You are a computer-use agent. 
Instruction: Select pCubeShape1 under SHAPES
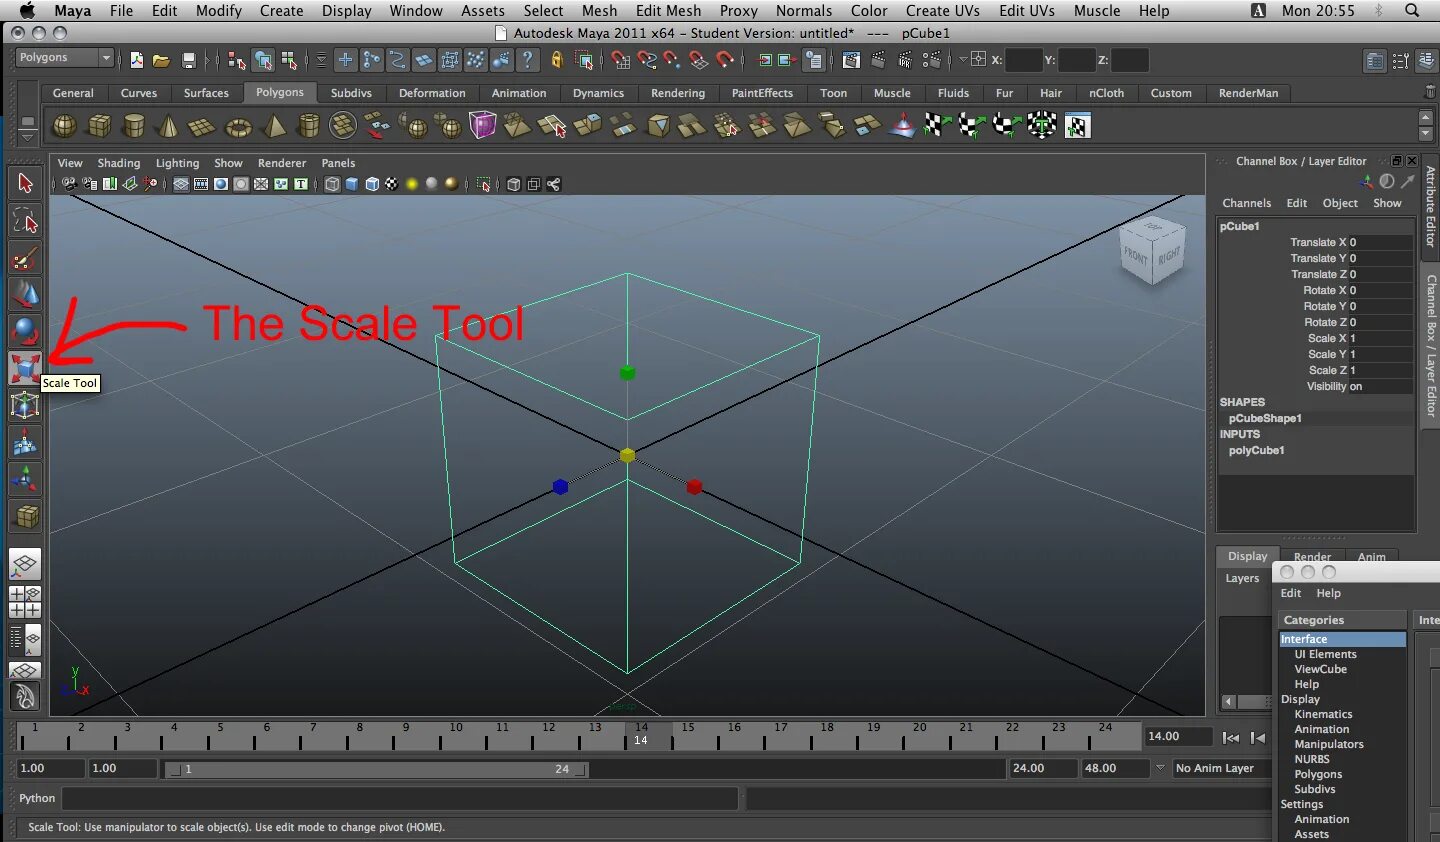(x=1265, y=418)
